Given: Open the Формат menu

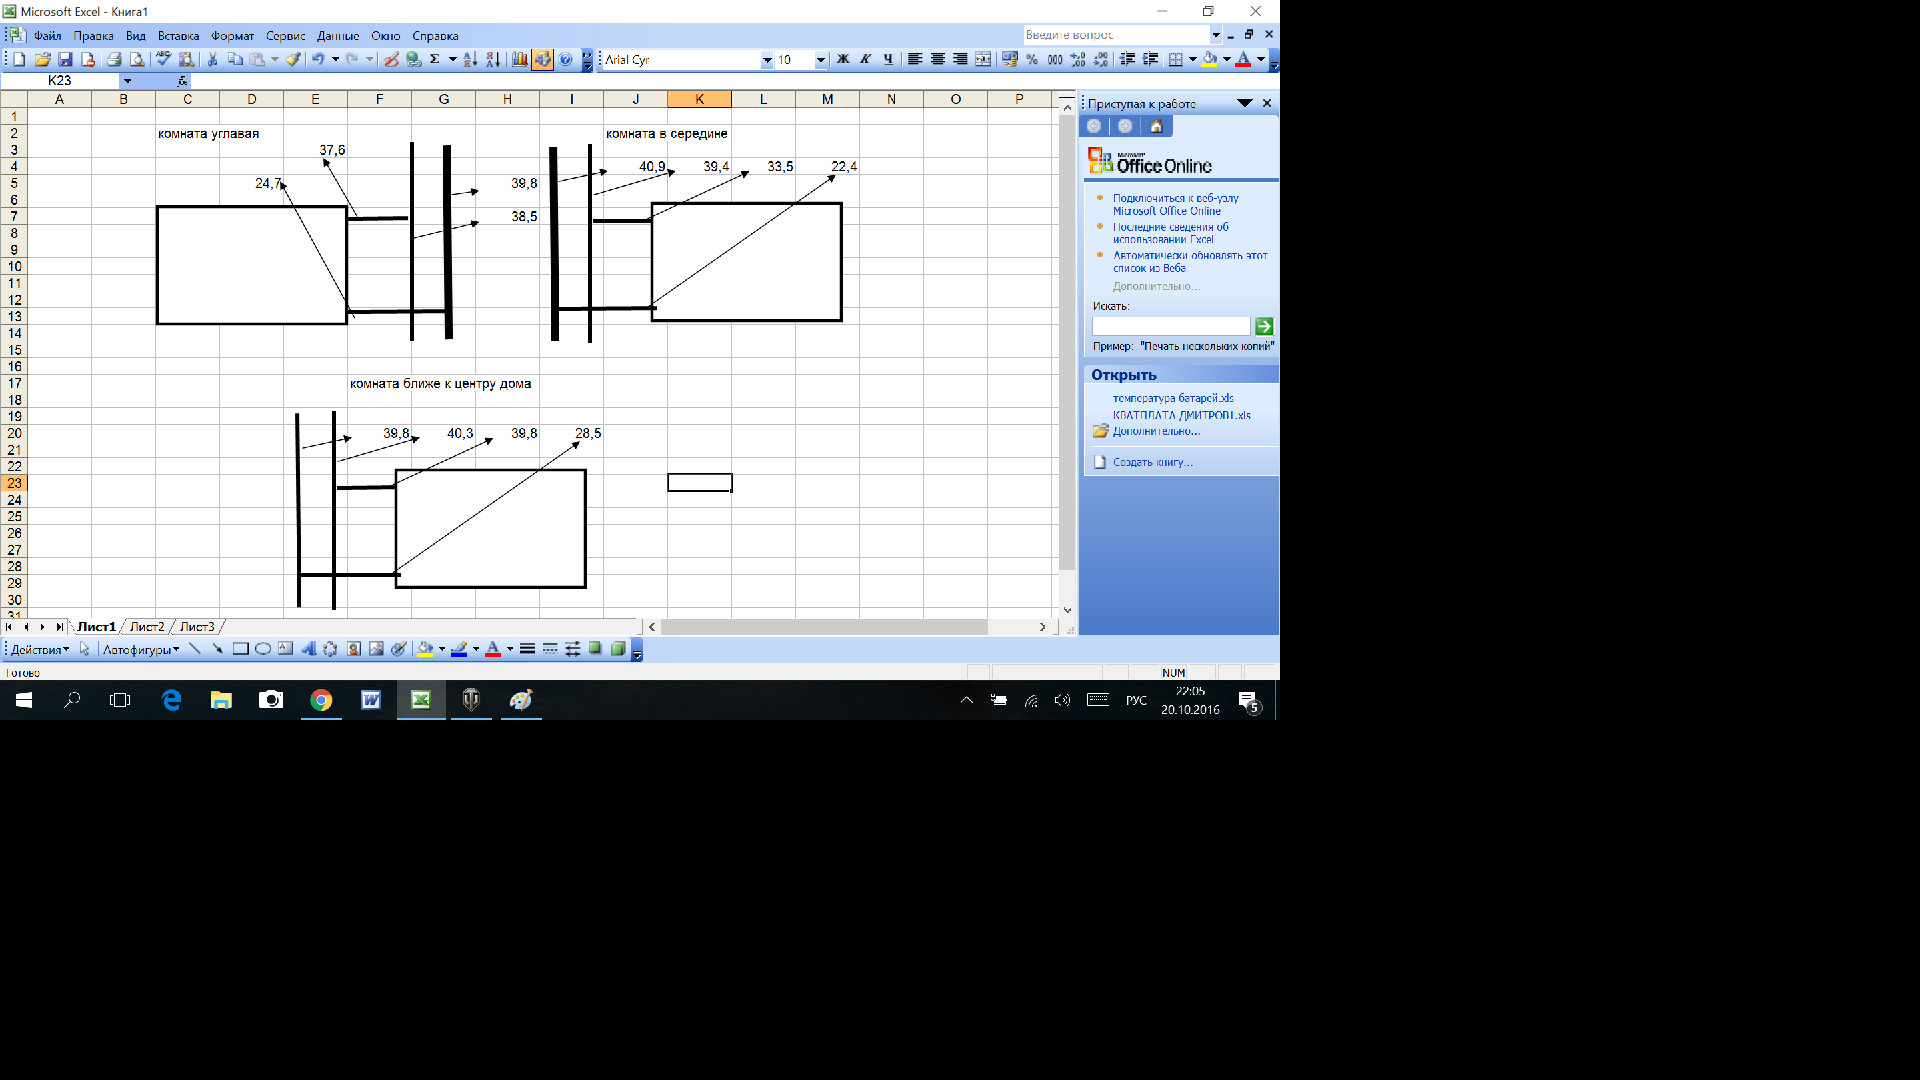Looking at the screenshot, I should 232,36.
